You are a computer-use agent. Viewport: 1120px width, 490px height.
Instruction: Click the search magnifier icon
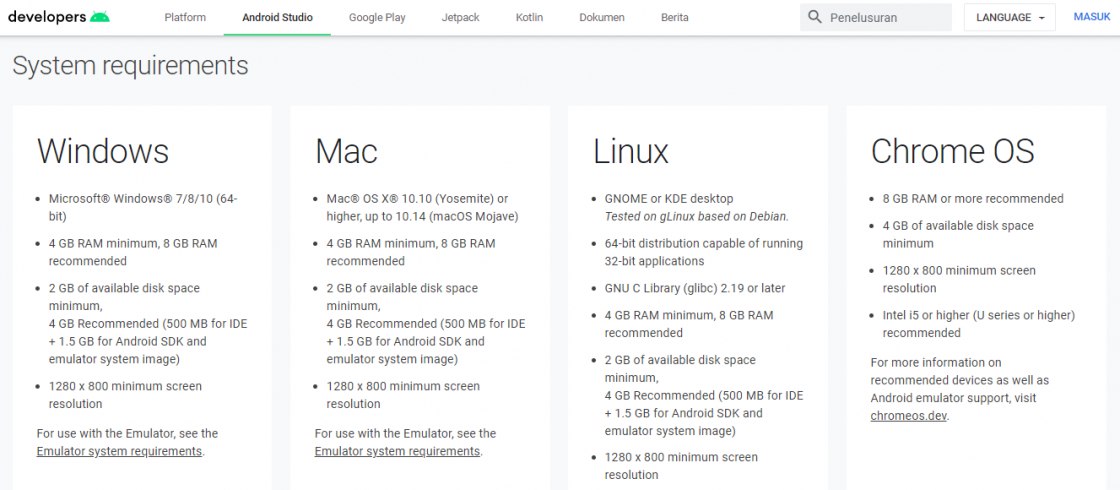(814, 17)
